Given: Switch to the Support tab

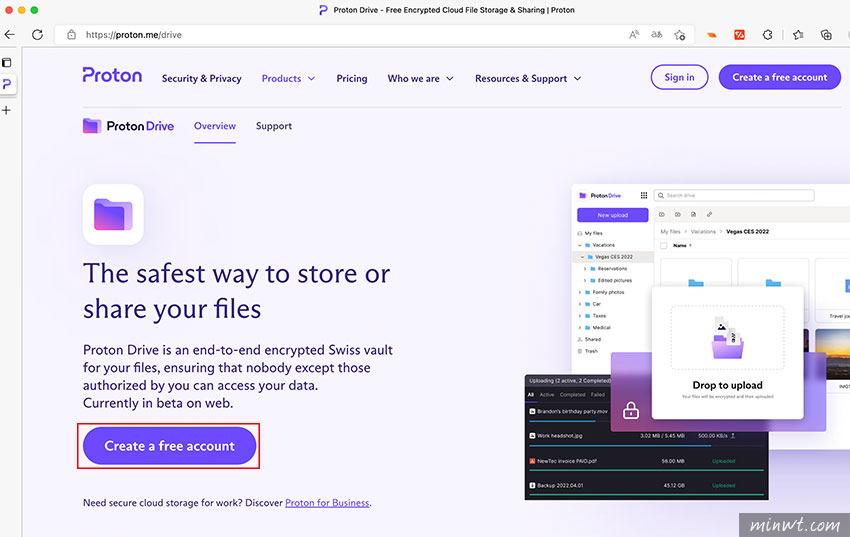Looking at the screenshot, I should [274, 126].
